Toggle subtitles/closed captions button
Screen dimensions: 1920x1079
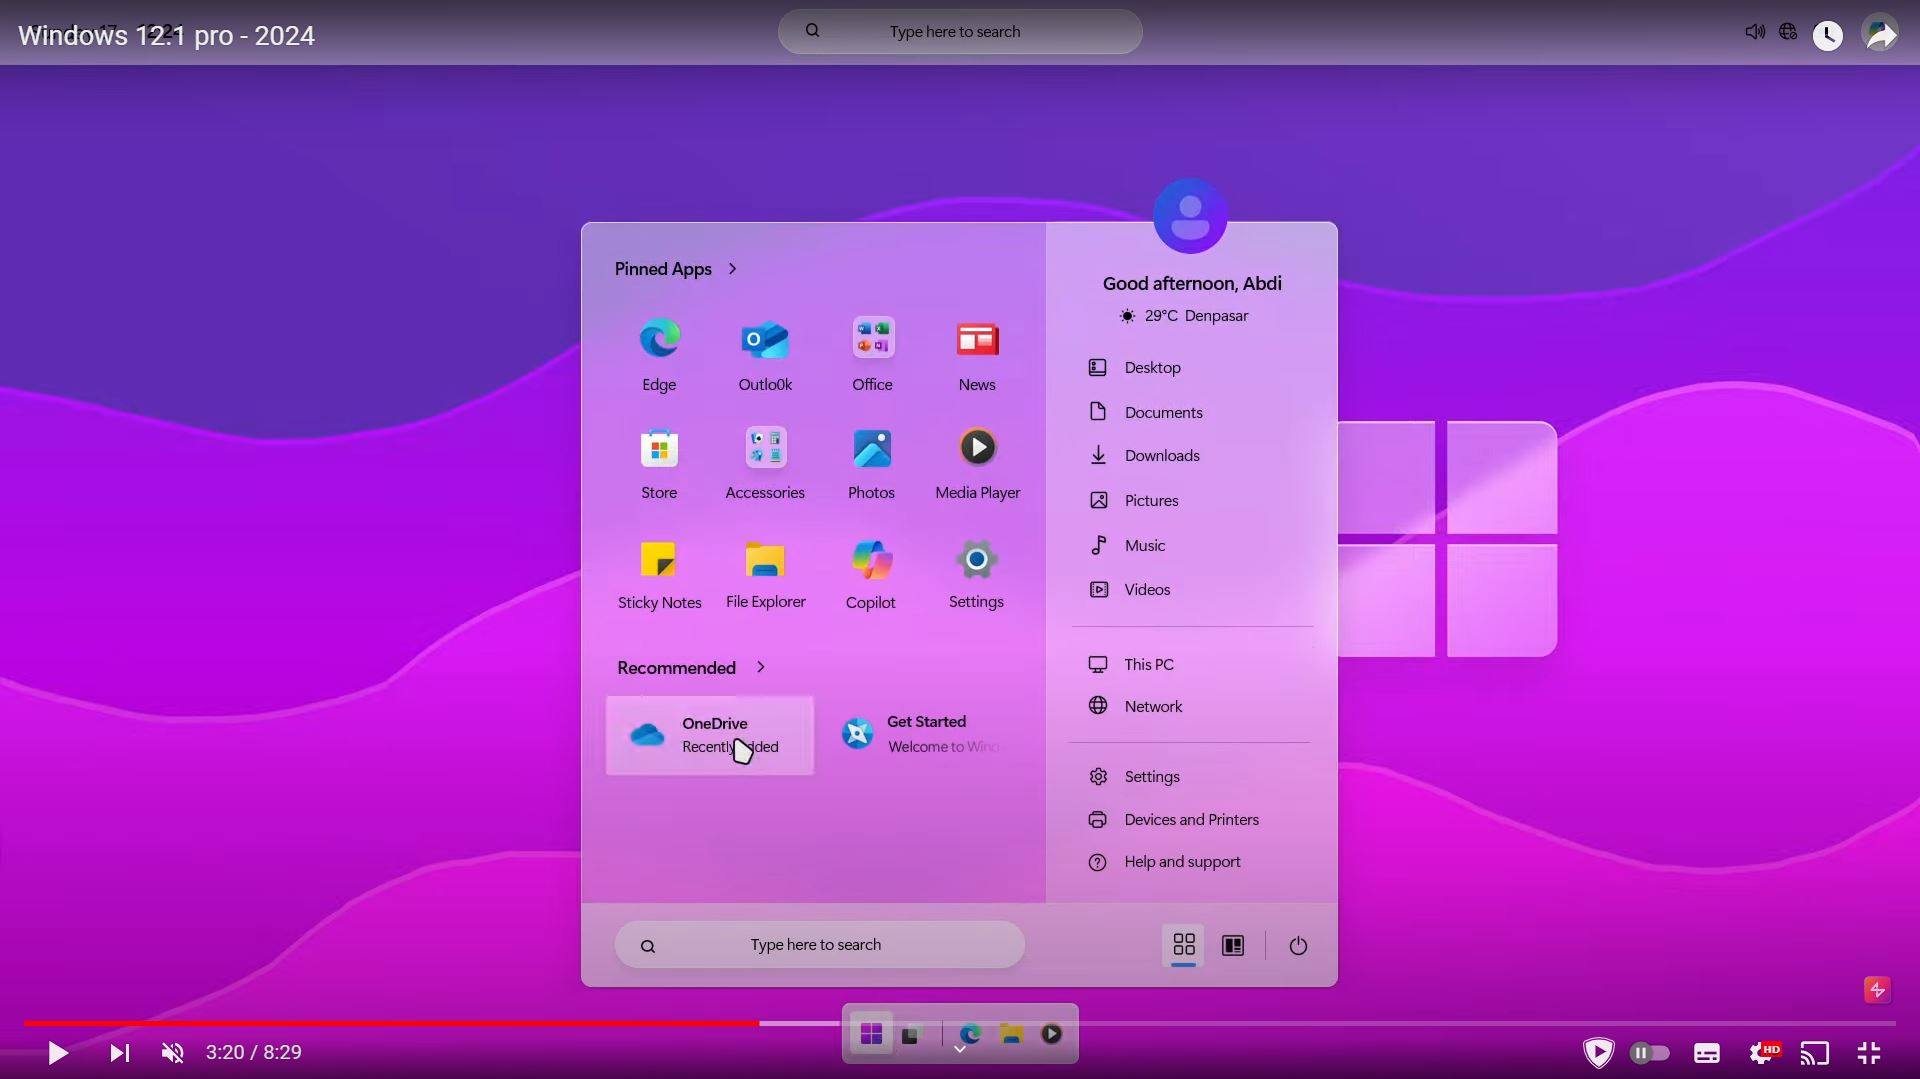pyautogui.click(x=1706, y=1053)
